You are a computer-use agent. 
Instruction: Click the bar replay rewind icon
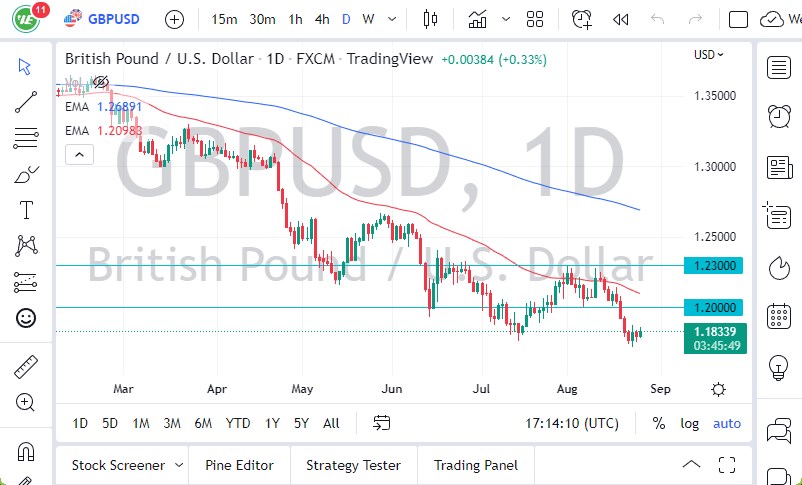click(x=621, y=19)
